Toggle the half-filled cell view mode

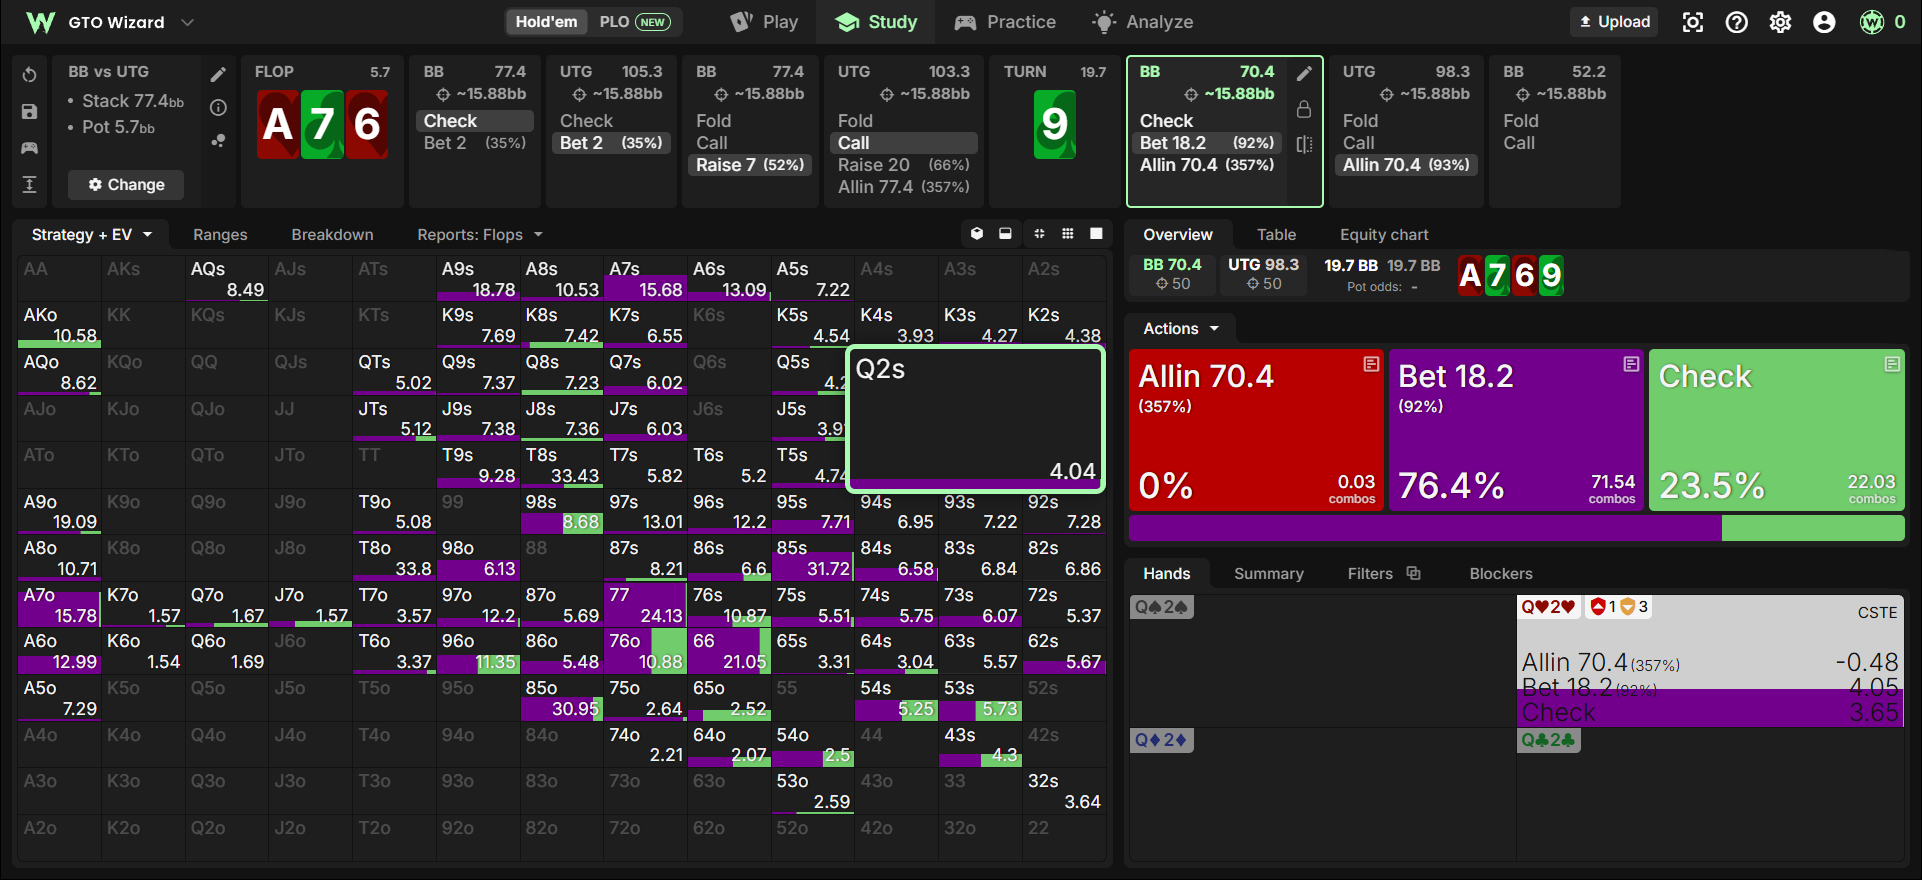point(1005,233)
